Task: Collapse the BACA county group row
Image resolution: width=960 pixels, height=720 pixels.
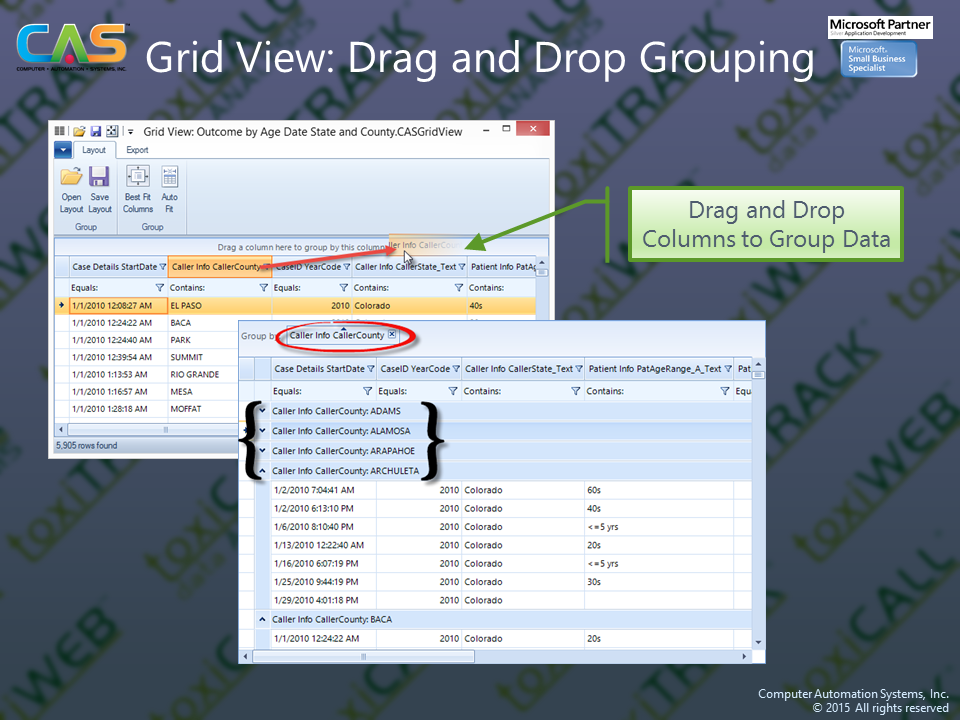Action: coord(262,620)
